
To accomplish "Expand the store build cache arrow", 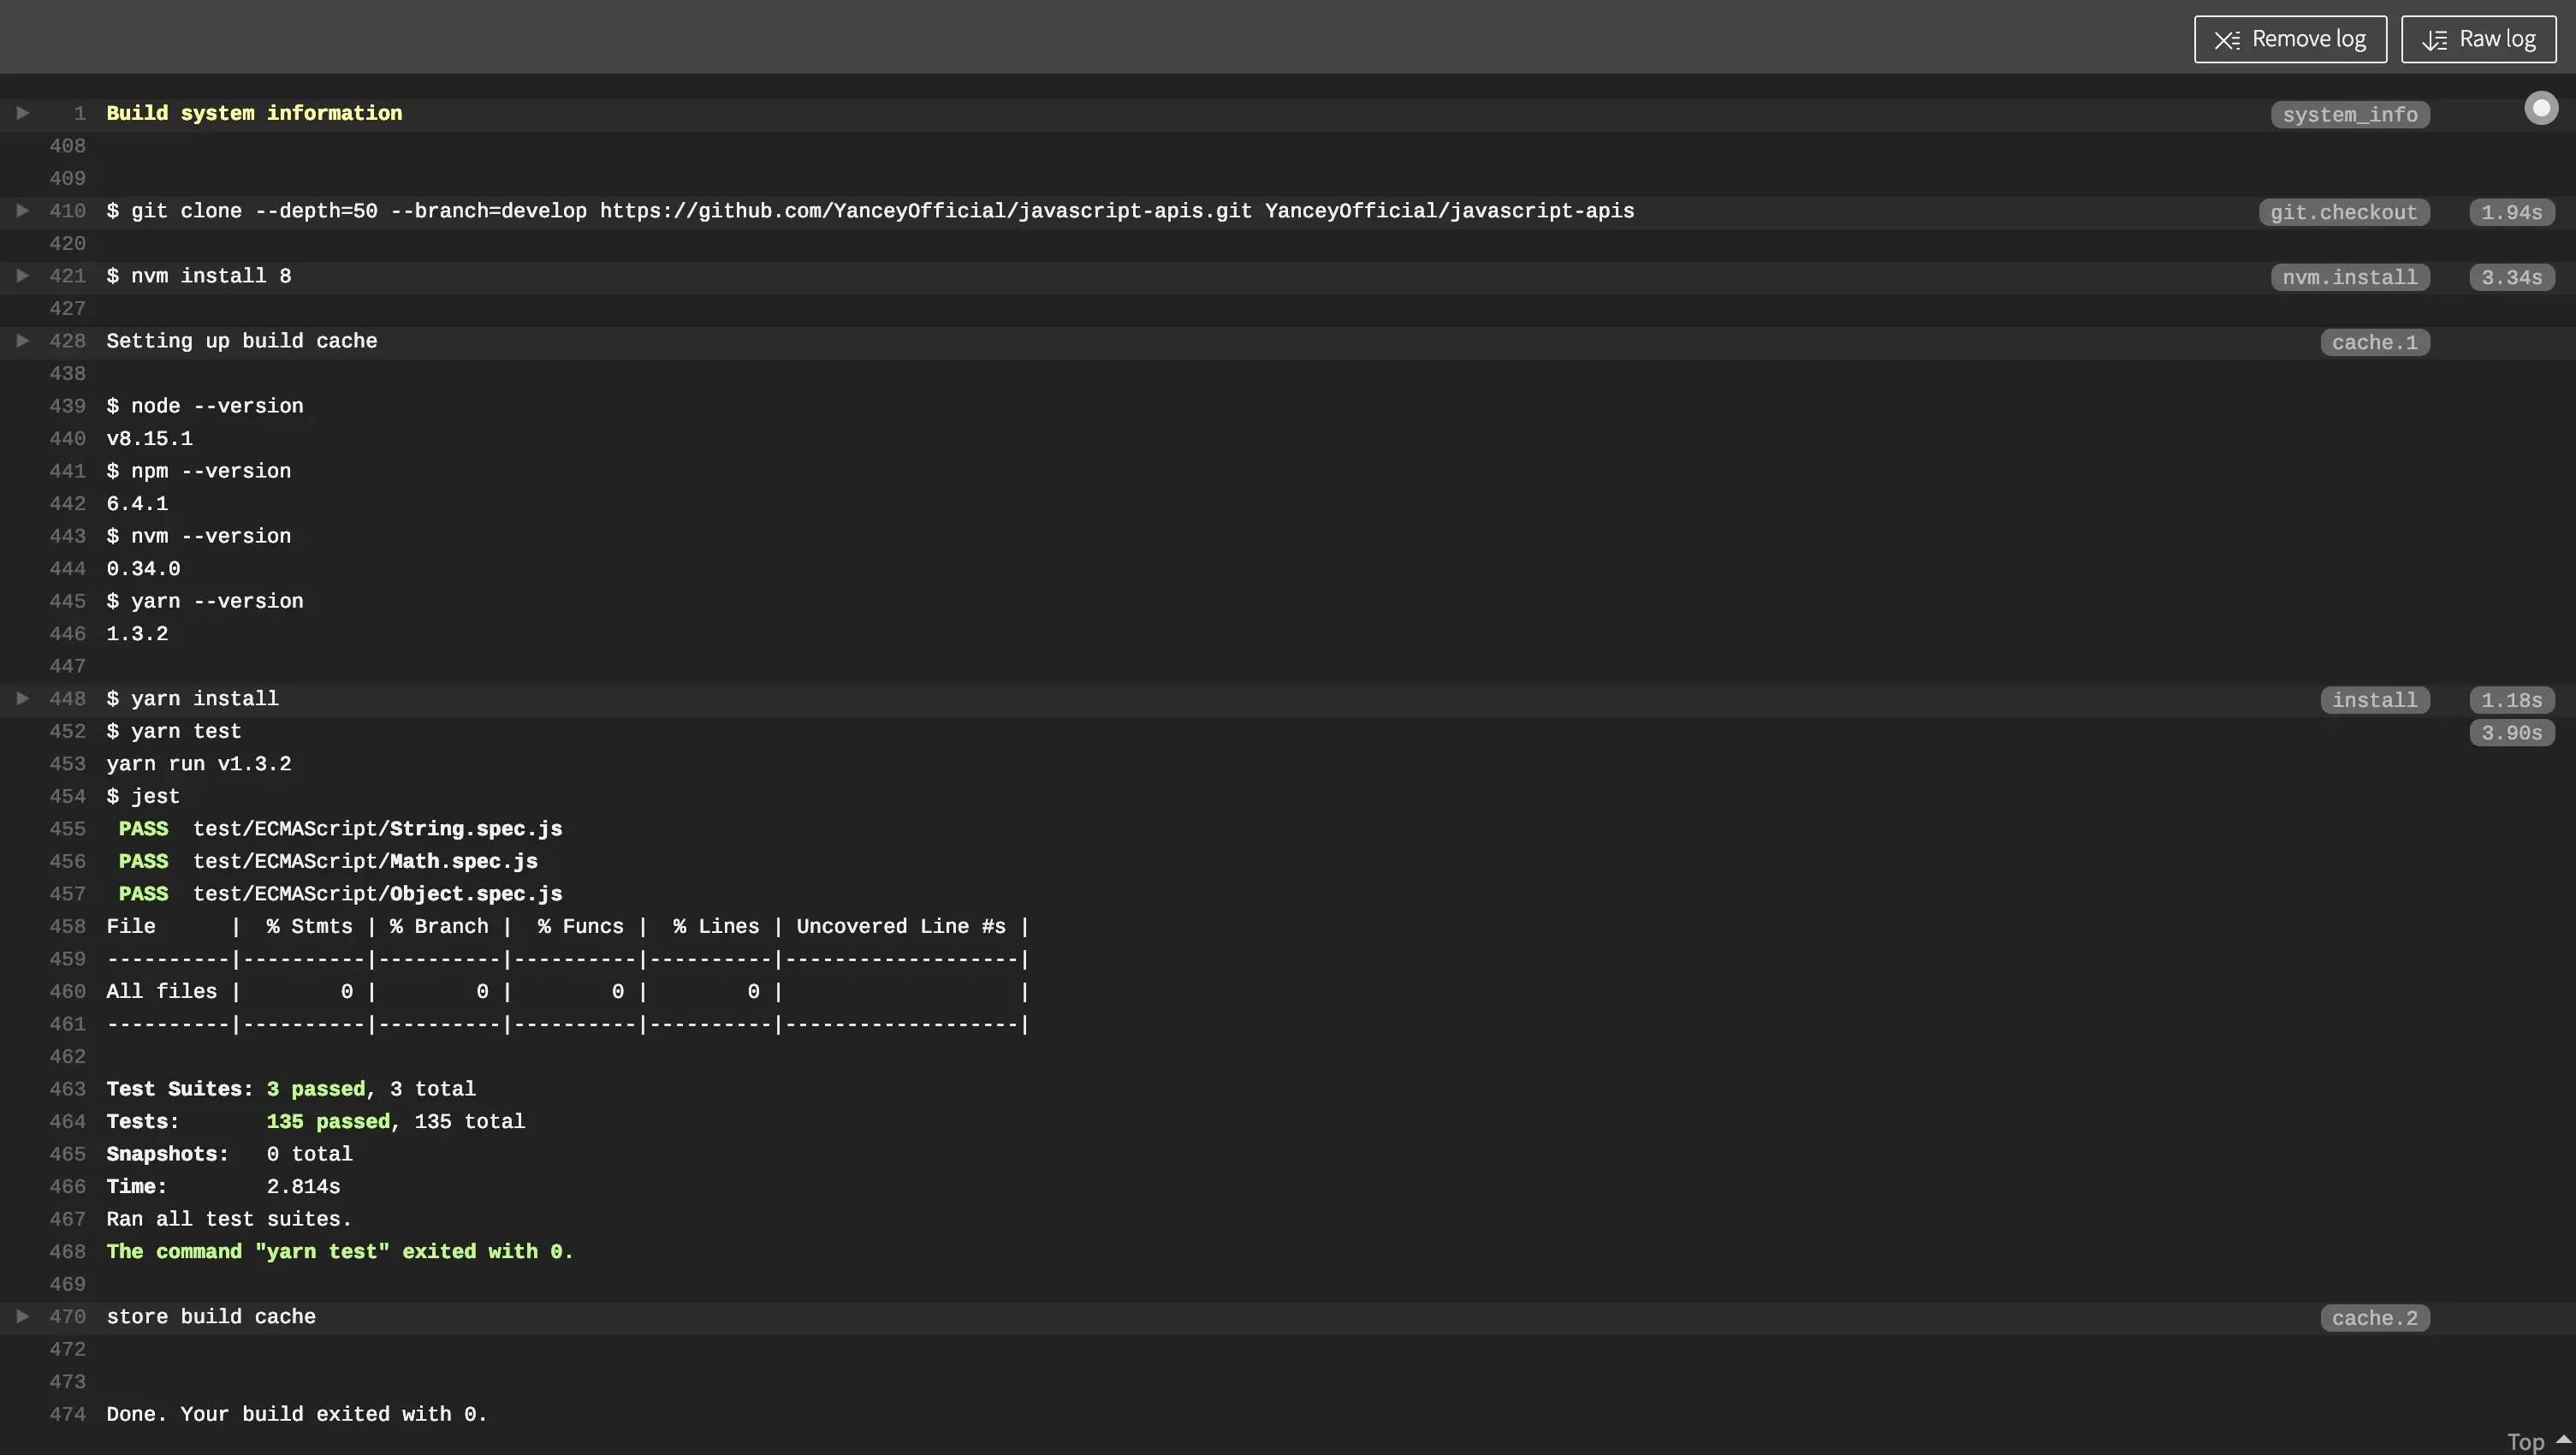I will coord(22,1316).
